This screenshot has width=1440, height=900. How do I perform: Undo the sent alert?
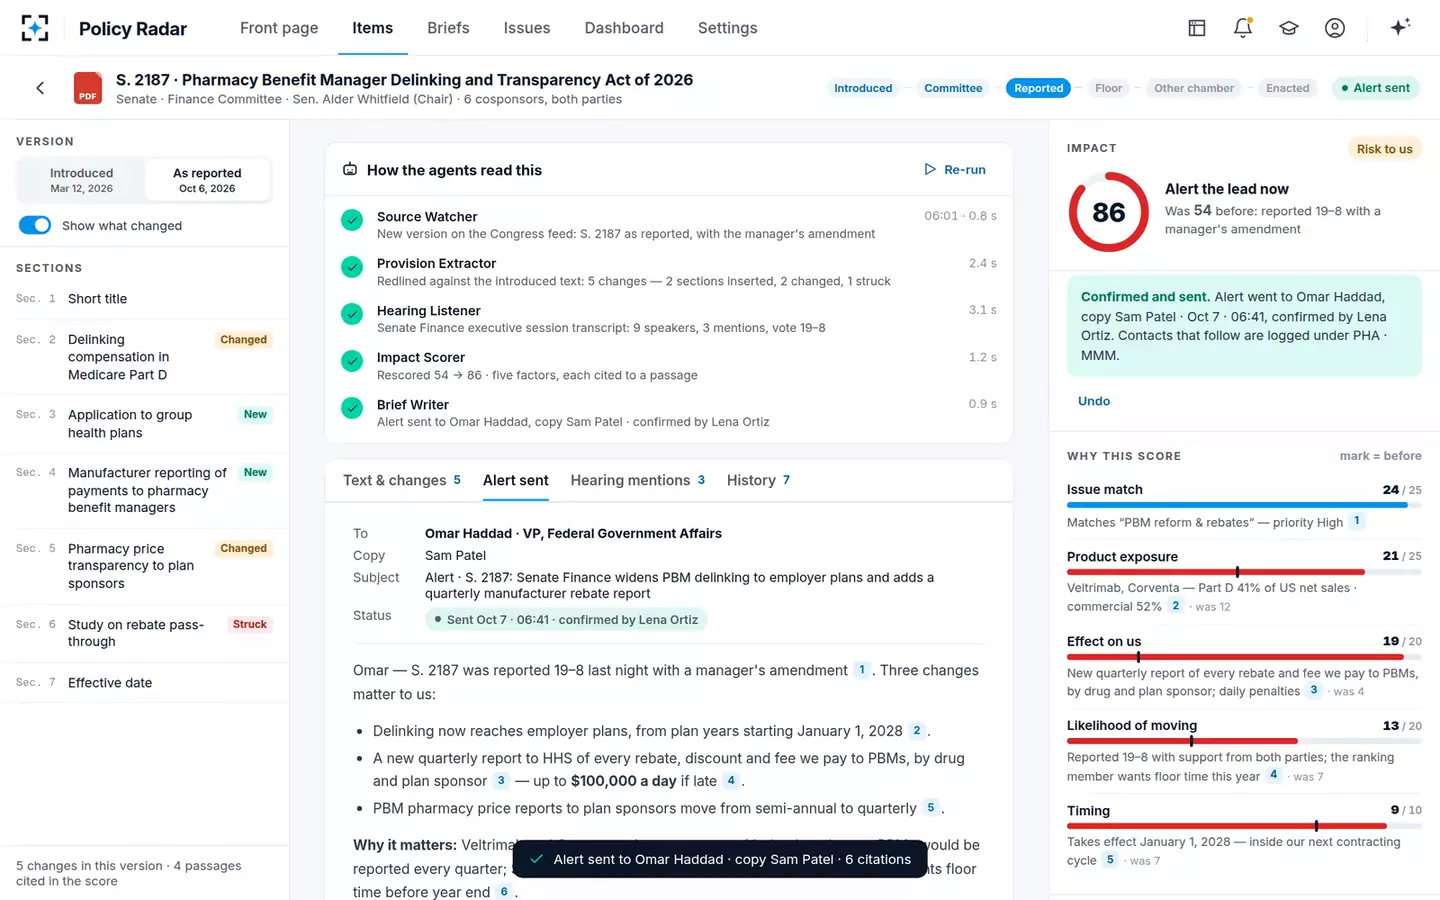1094,401
